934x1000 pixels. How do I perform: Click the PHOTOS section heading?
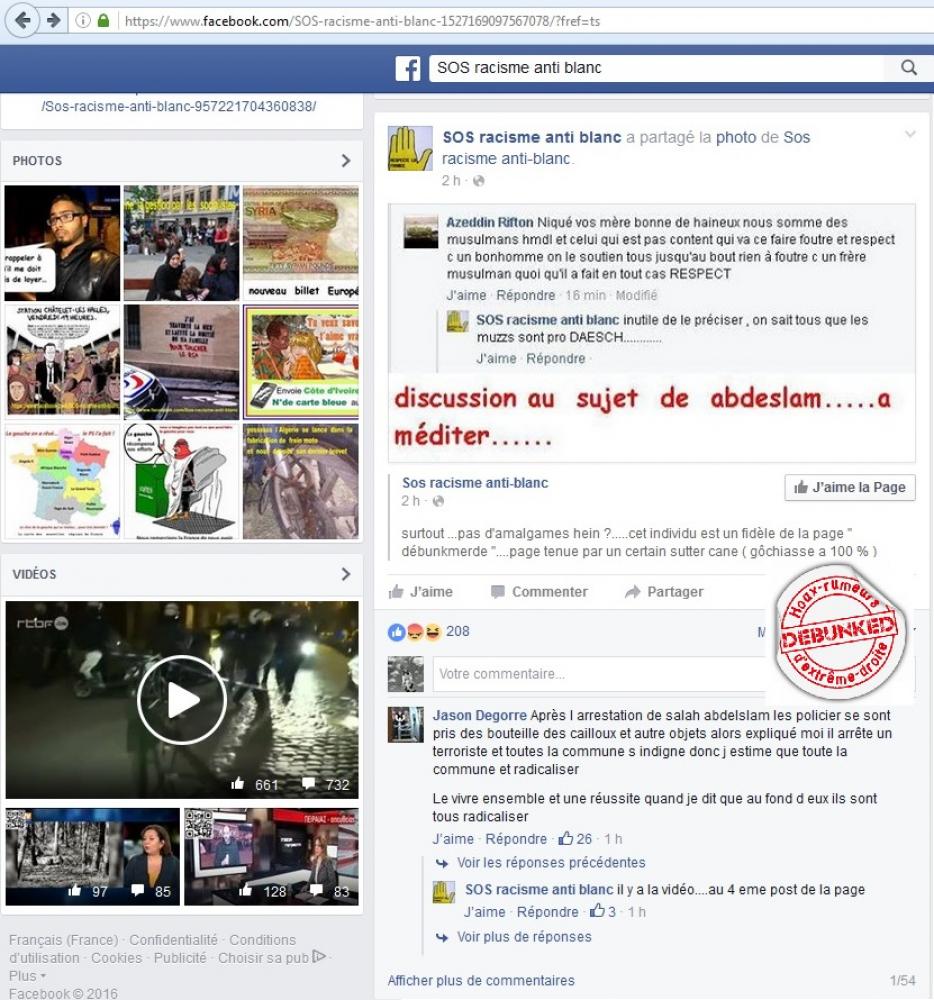[x=38, y=161]
